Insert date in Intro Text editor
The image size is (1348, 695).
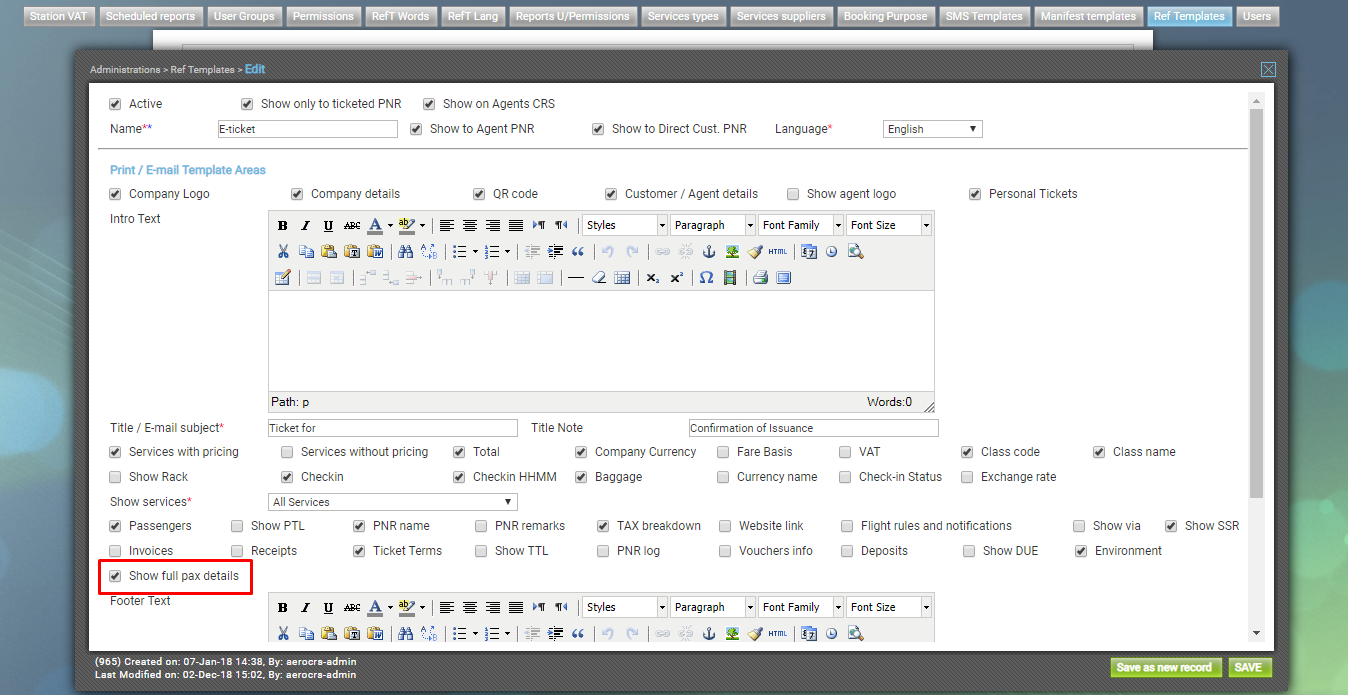pyautogui.click(x=808, y=251)
